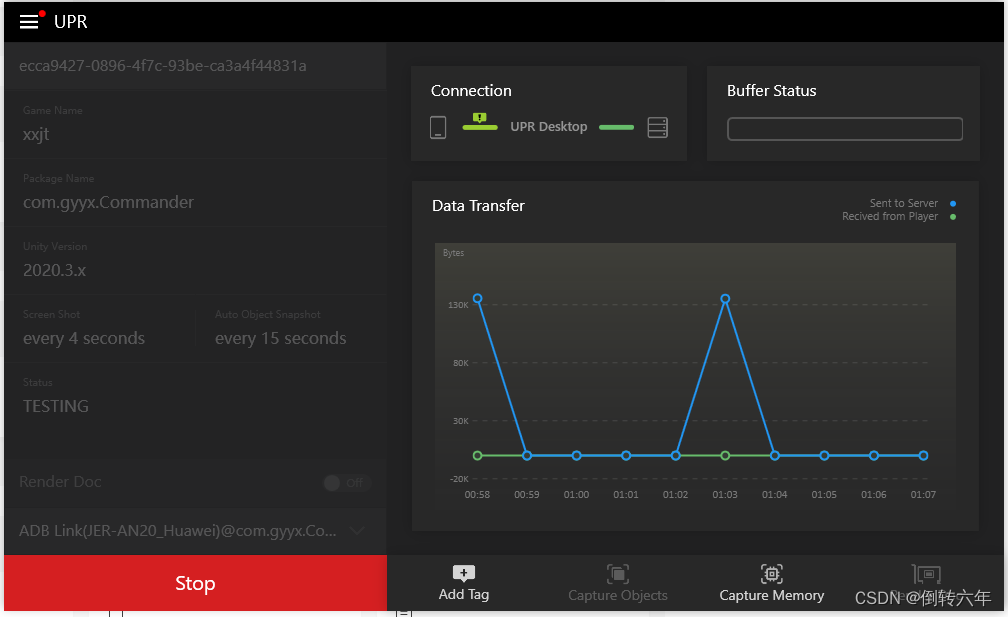Image resolution: width=1008 pixels, height=617 pixels.
Task: Click the blue data point at 01:00
Action: (x=577, y=456)
